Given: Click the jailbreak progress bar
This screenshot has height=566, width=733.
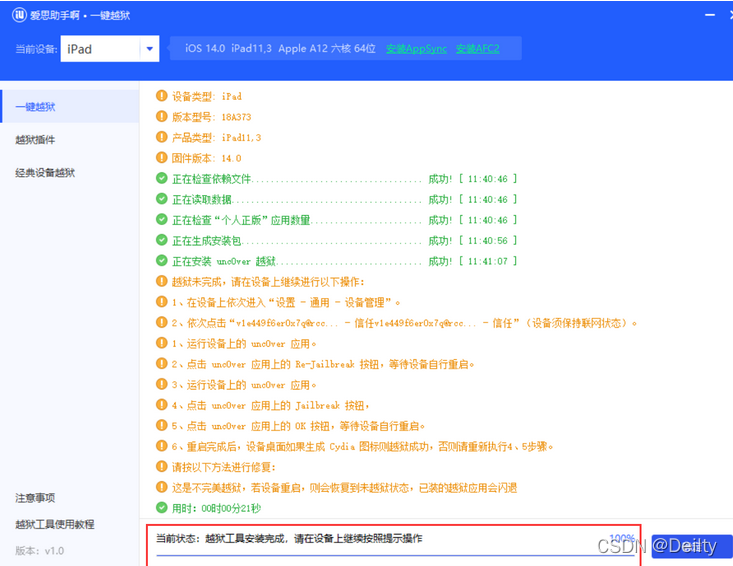Looking at the screenshot, I should [395, 555].
